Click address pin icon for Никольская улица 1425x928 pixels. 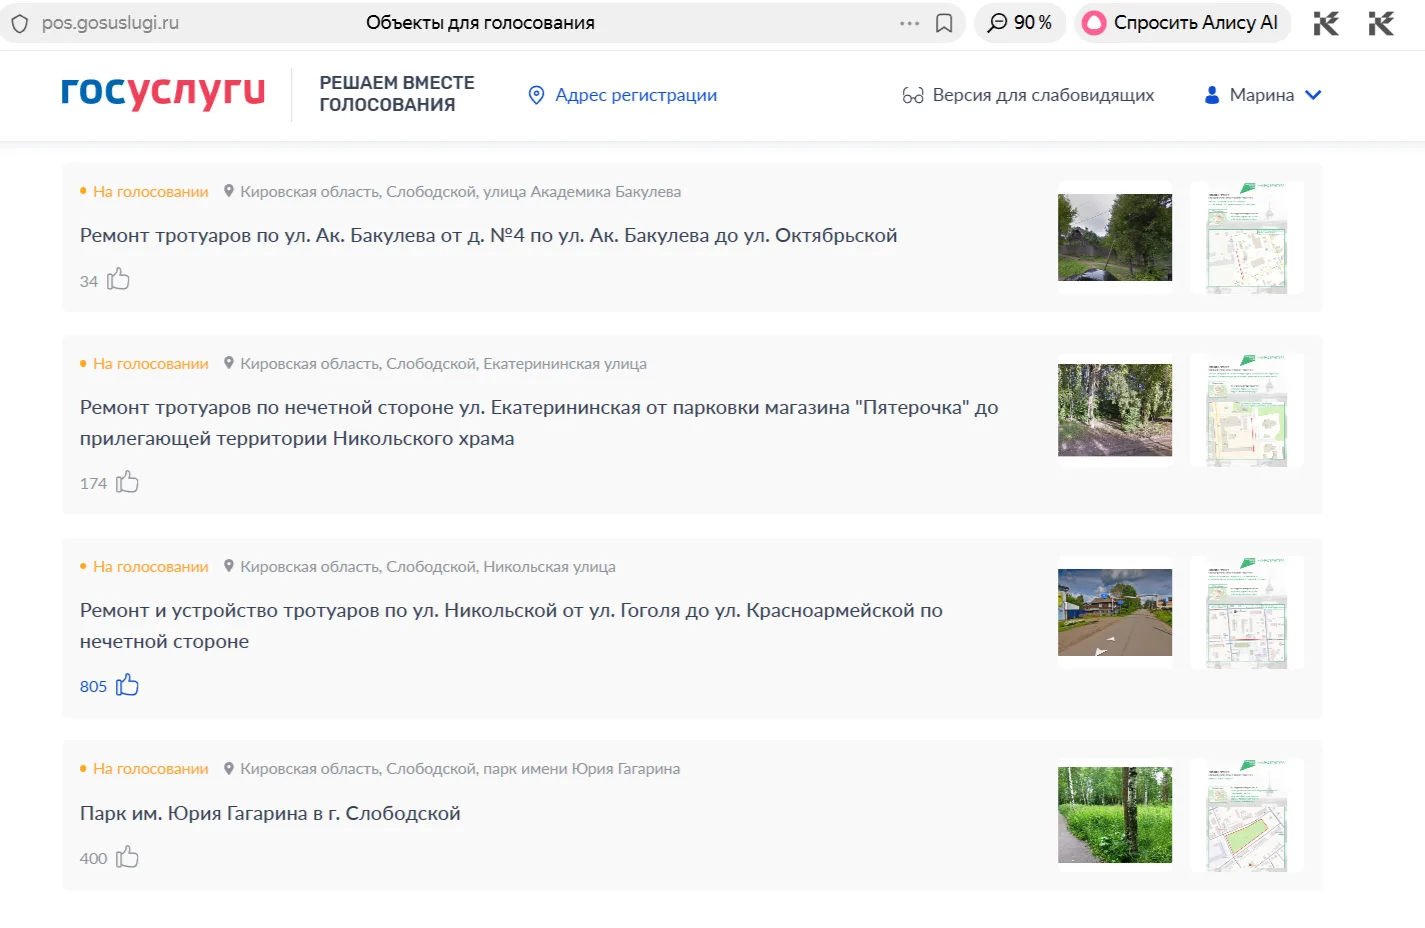(x=229, y=566)
